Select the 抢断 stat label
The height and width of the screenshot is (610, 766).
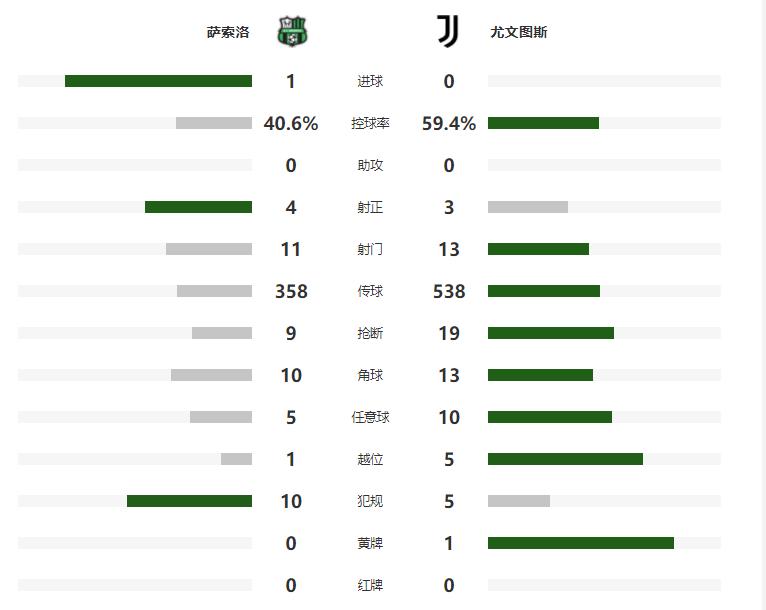pyautogui.click(x=370, y=334)
